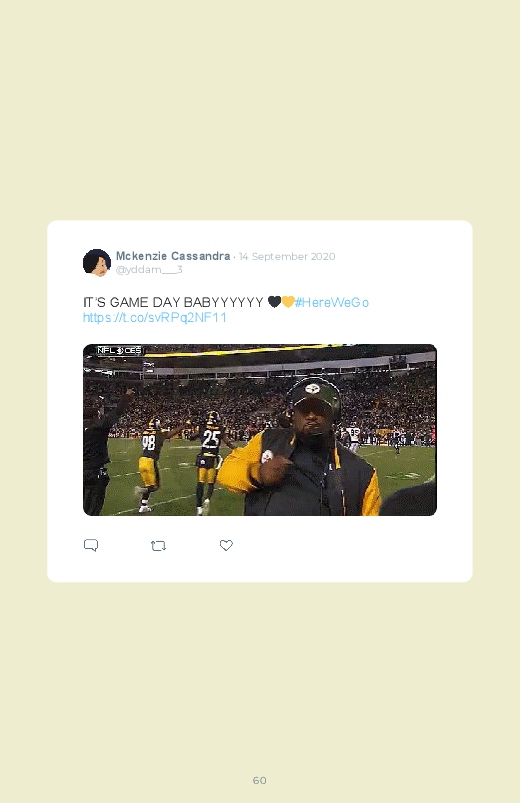This screenshot has height=803, width=520.
Task: Open Mckenzie Cassandra's profile avatar
Action: click(97, 263)
